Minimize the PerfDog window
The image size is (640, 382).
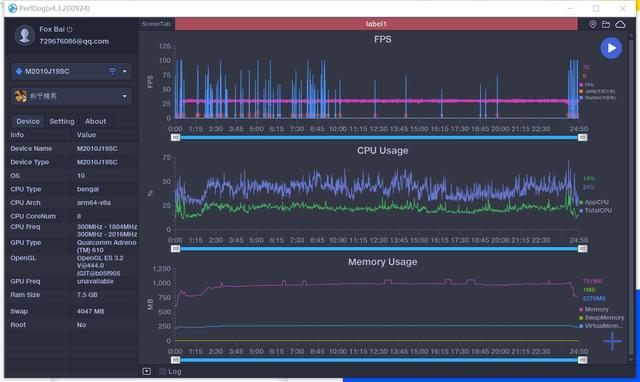pyautogui.click(x=570, y=8)
